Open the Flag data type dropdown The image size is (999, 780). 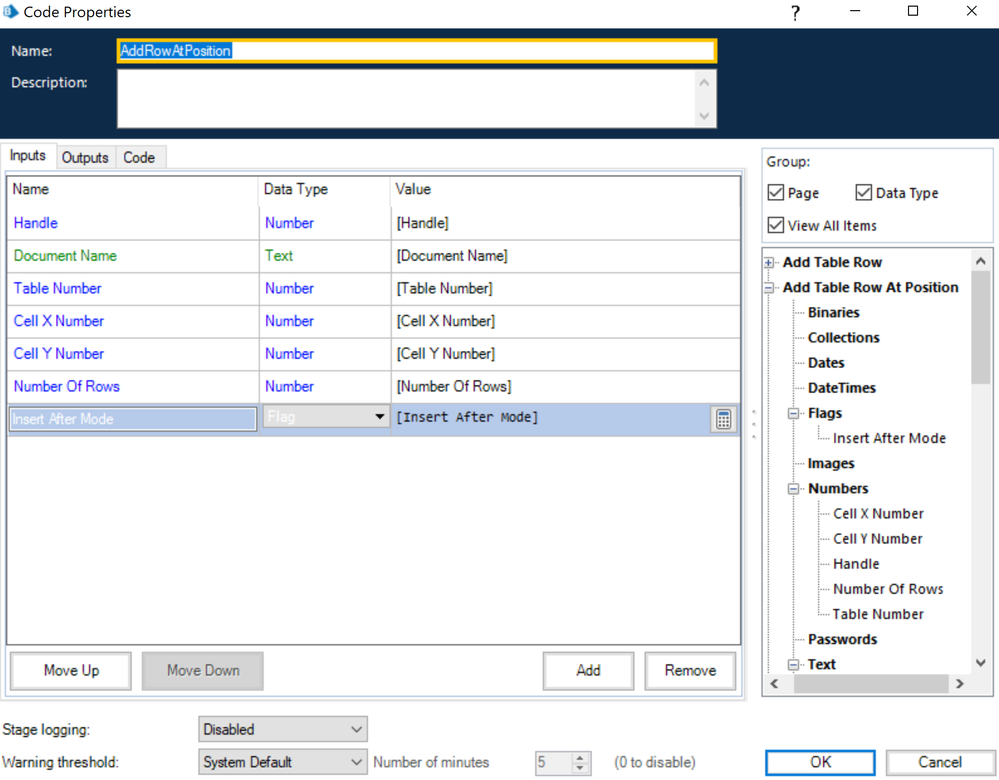pyautogui.click(x=380, y=417)
